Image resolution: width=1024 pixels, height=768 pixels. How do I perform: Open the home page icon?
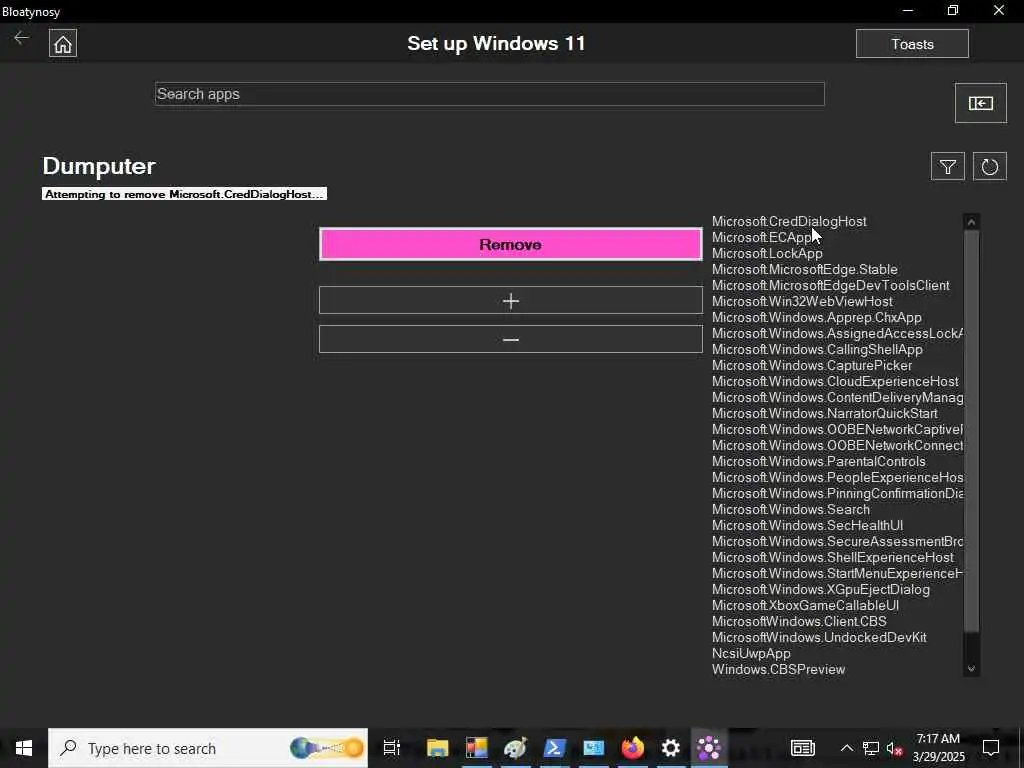coord(63,44)
